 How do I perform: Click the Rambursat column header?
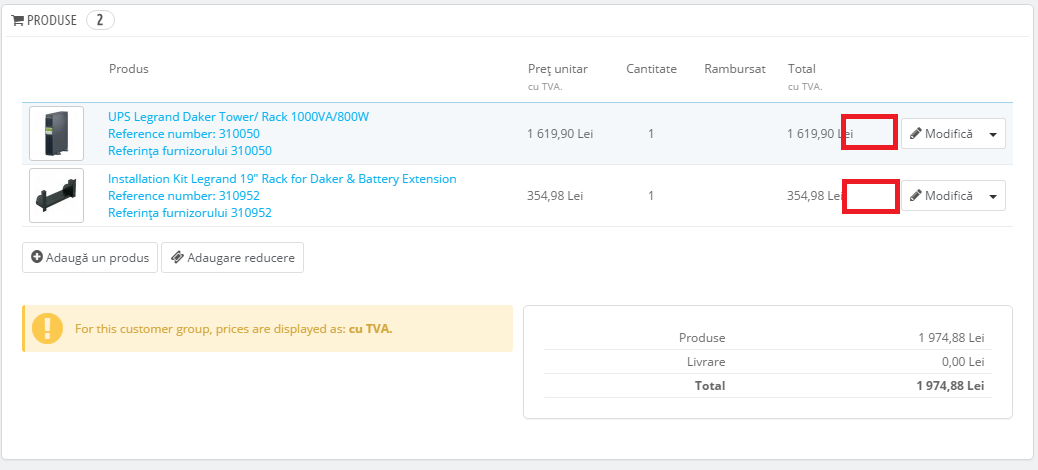(734, 69)
